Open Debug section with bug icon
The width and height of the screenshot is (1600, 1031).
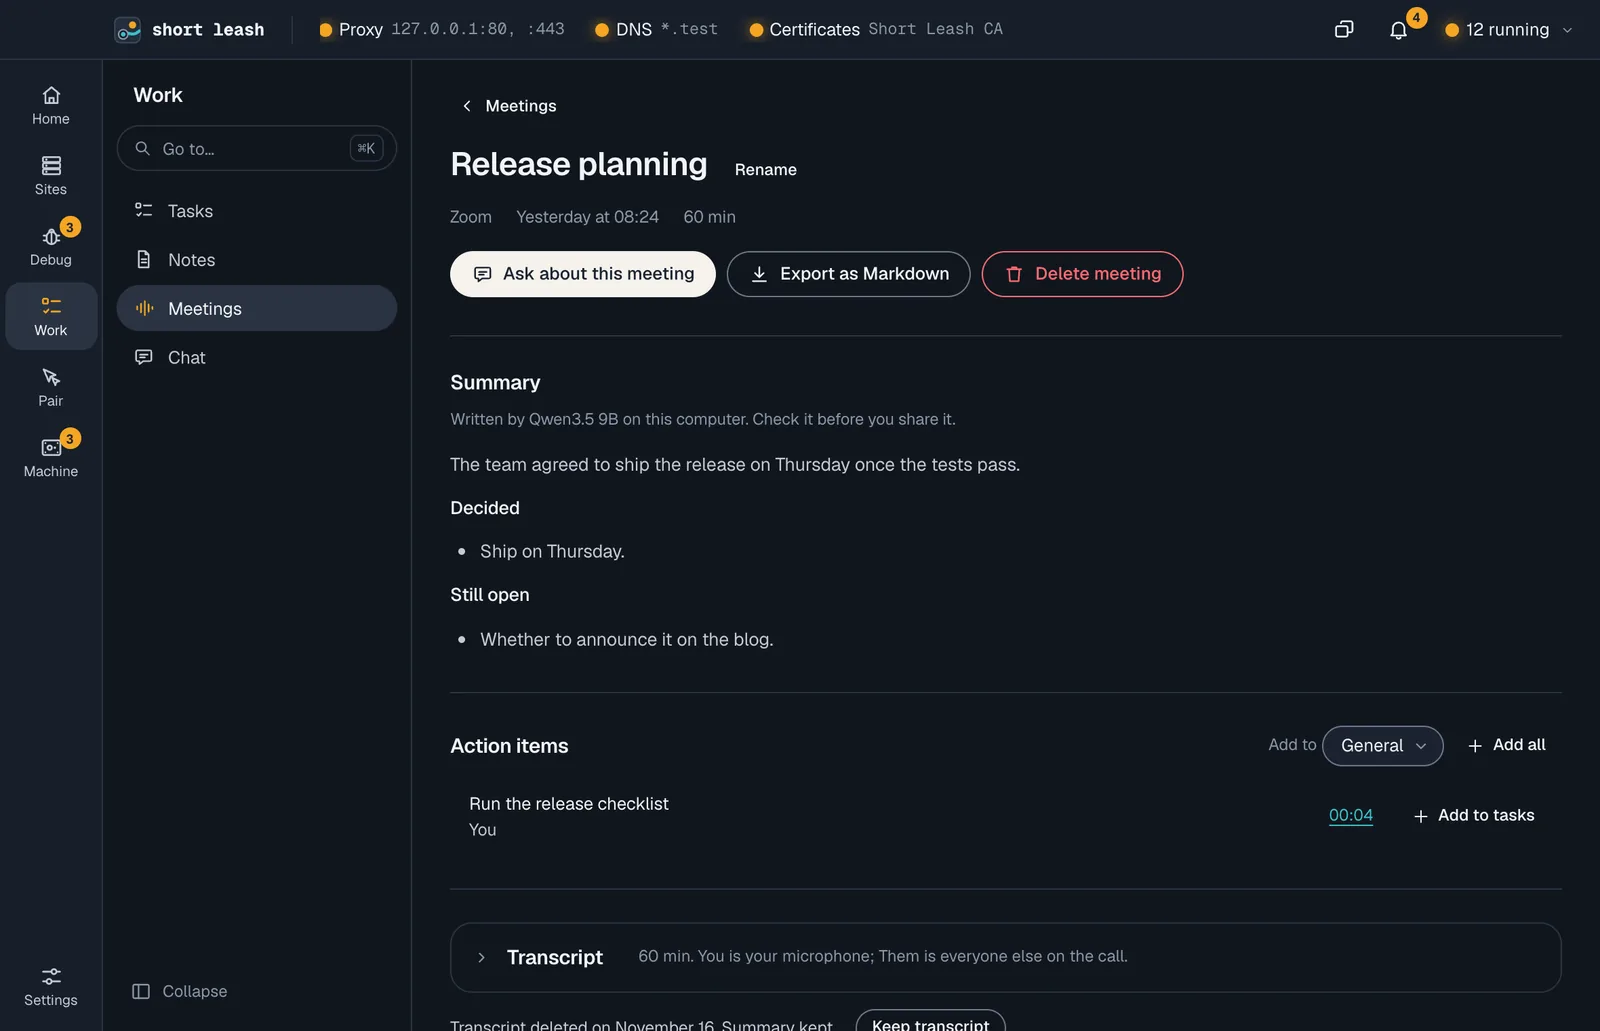click(x=51, y=246)
